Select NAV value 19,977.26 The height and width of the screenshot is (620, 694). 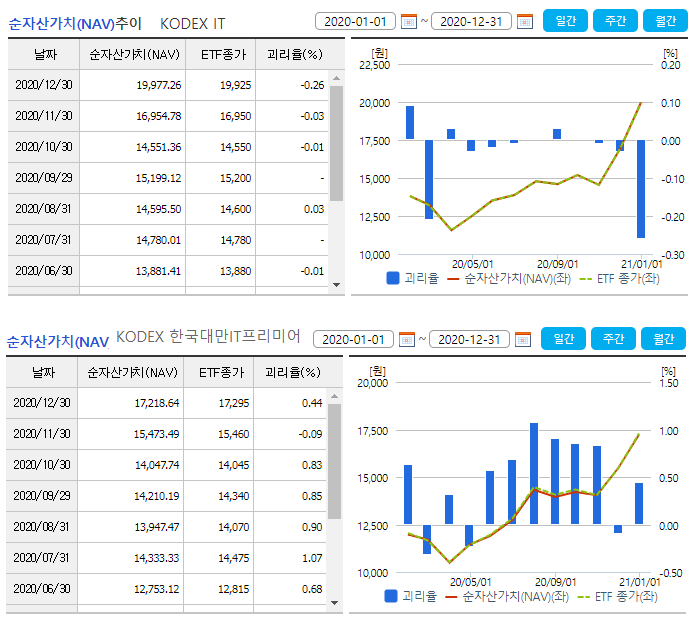tap(158, 85)
